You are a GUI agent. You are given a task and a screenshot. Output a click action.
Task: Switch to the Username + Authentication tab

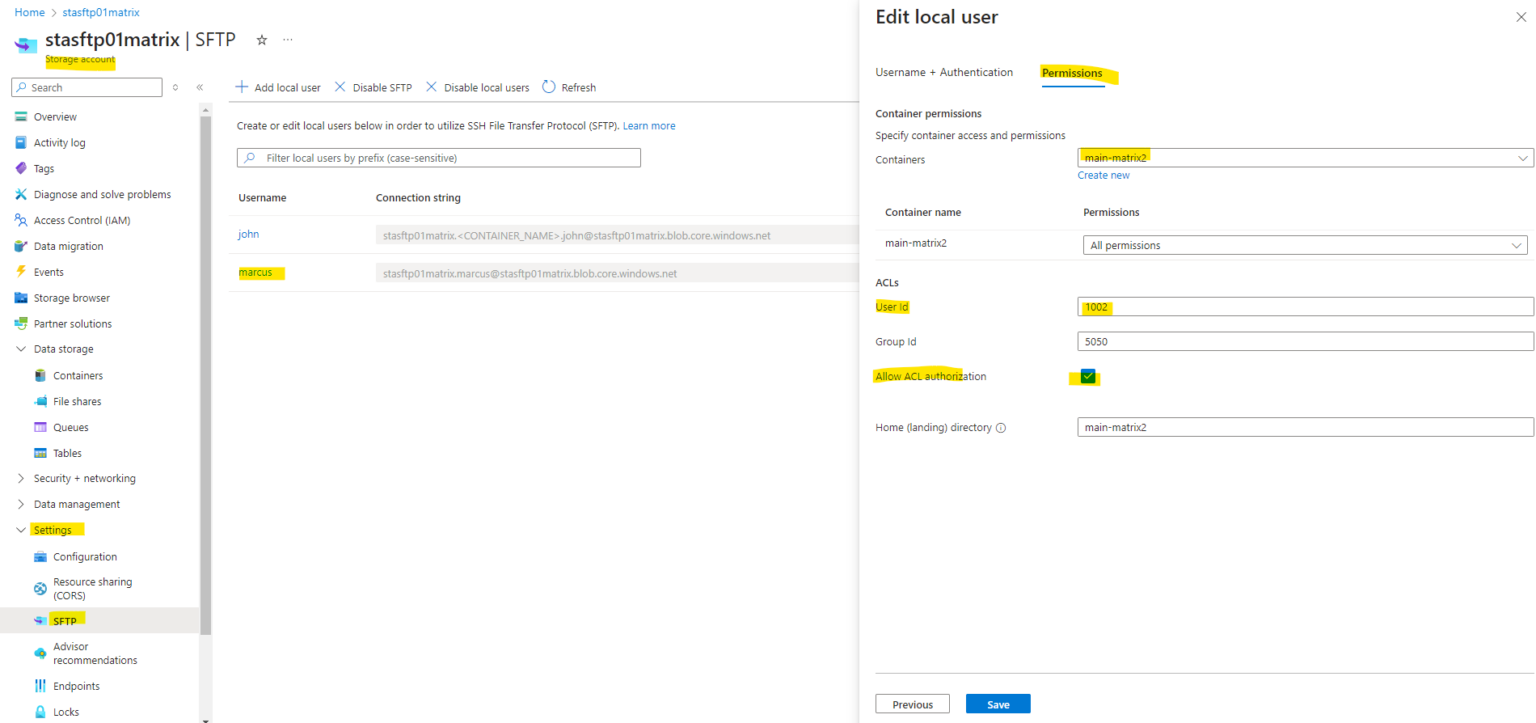pos(944,72)
